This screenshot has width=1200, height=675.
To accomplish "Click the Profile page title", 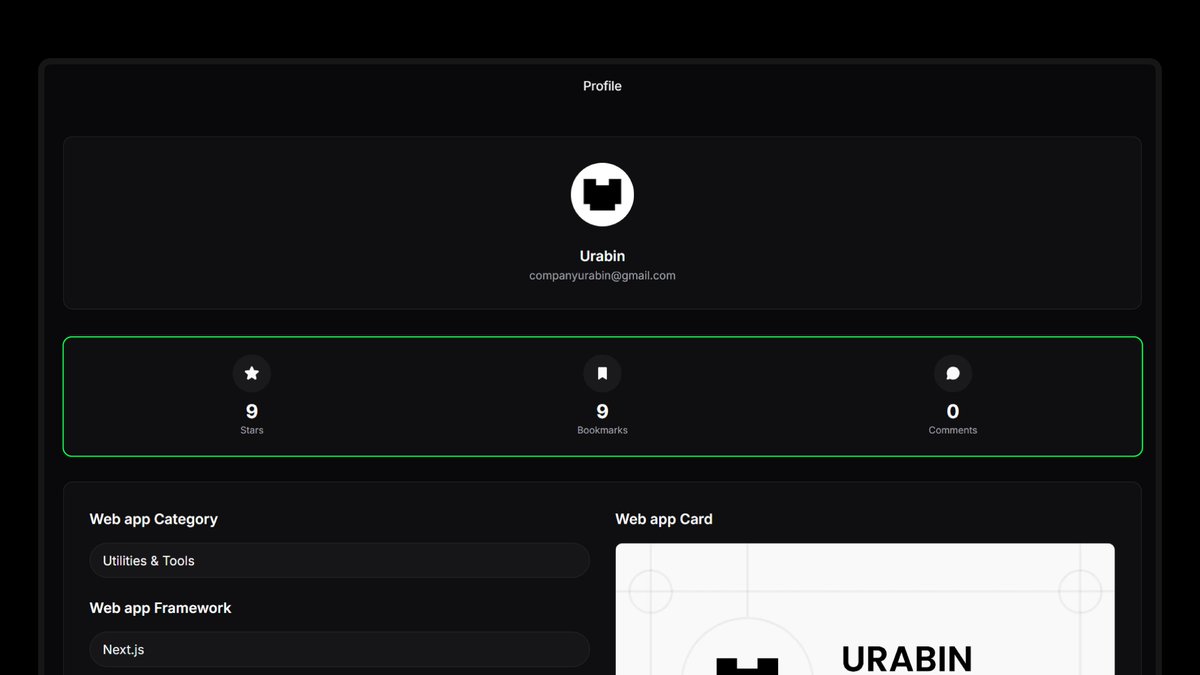I will 602,86.
